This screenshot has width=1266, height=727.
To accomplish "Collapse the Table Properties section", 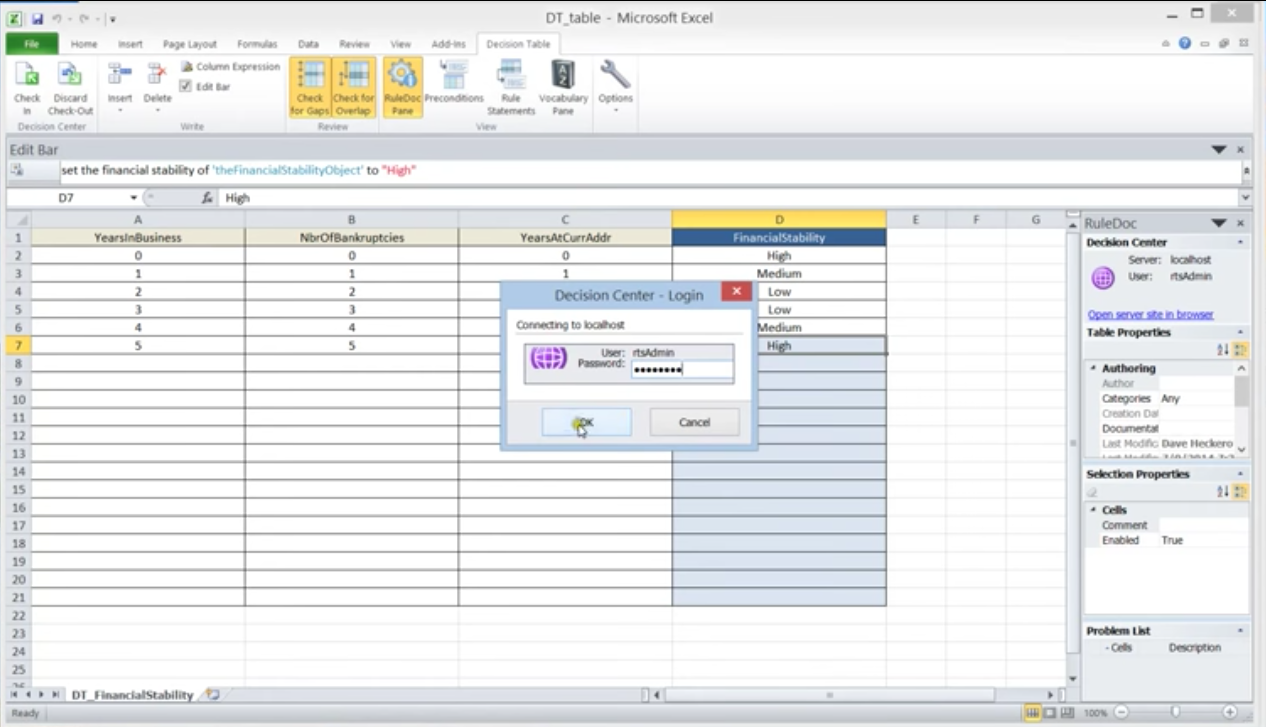I will [1241, 332].
